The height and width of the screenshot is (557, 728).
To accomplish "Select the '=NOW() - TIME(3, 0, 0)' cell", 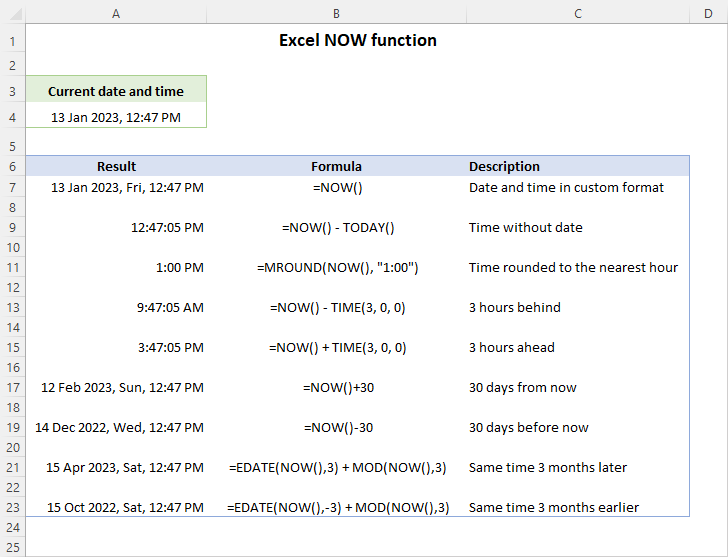I will [337, 307].
